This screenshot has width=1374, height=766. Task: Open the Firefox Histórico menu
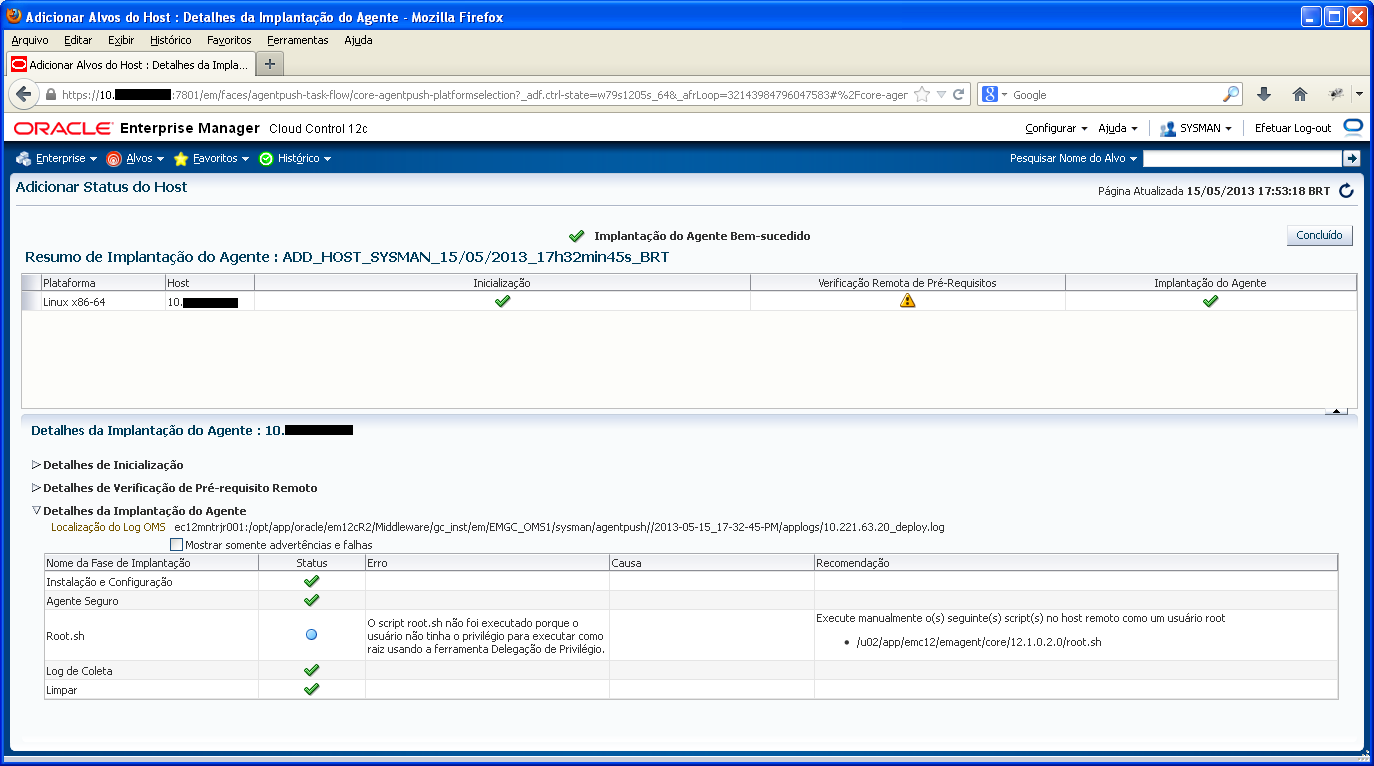pyautogui.click(x=171, y=40)
